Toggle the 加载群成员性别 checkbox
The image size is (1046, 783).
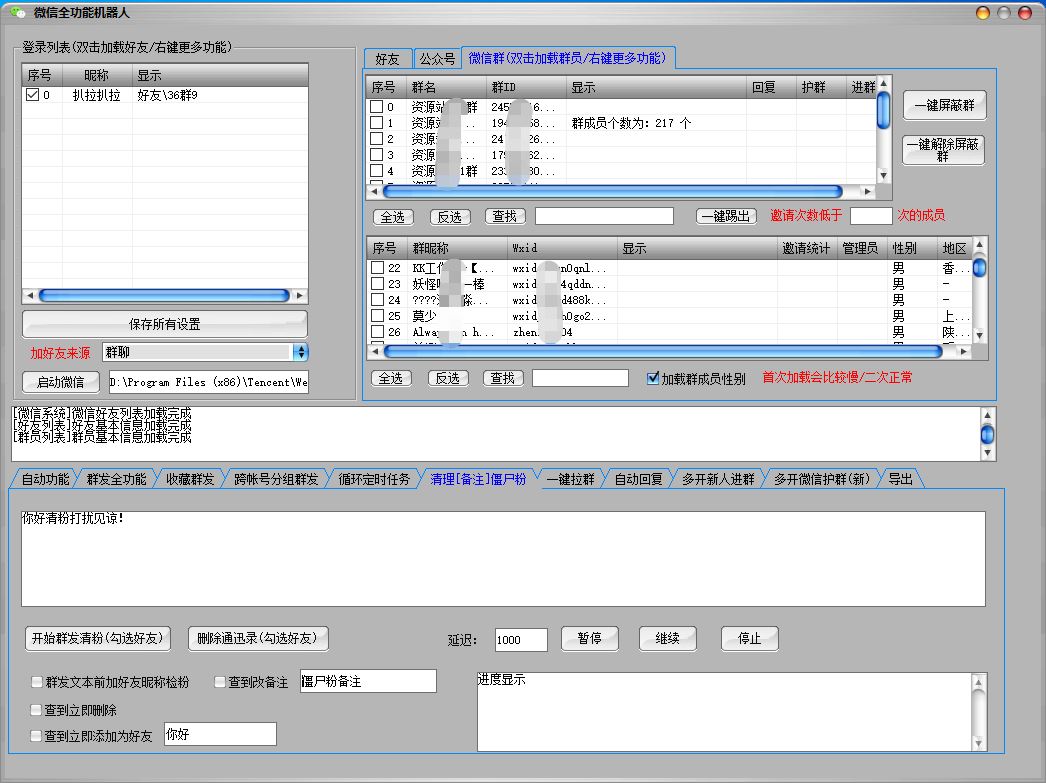pyautogui.click(x=653, y=379)
